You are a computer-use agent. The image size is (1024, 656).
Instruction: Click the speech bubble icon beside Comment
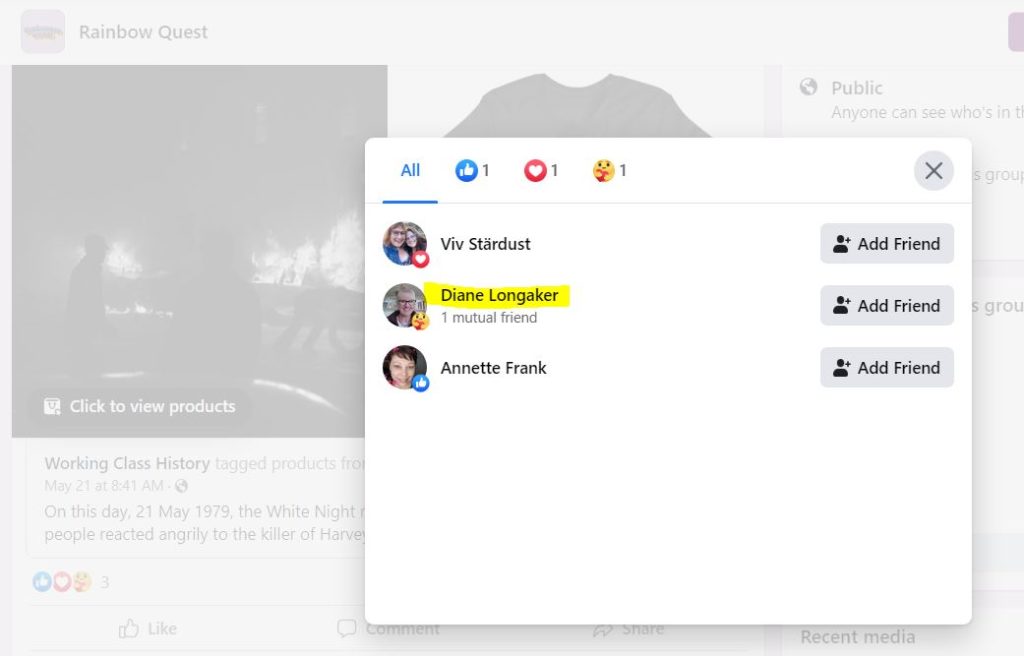coord(347,629)
